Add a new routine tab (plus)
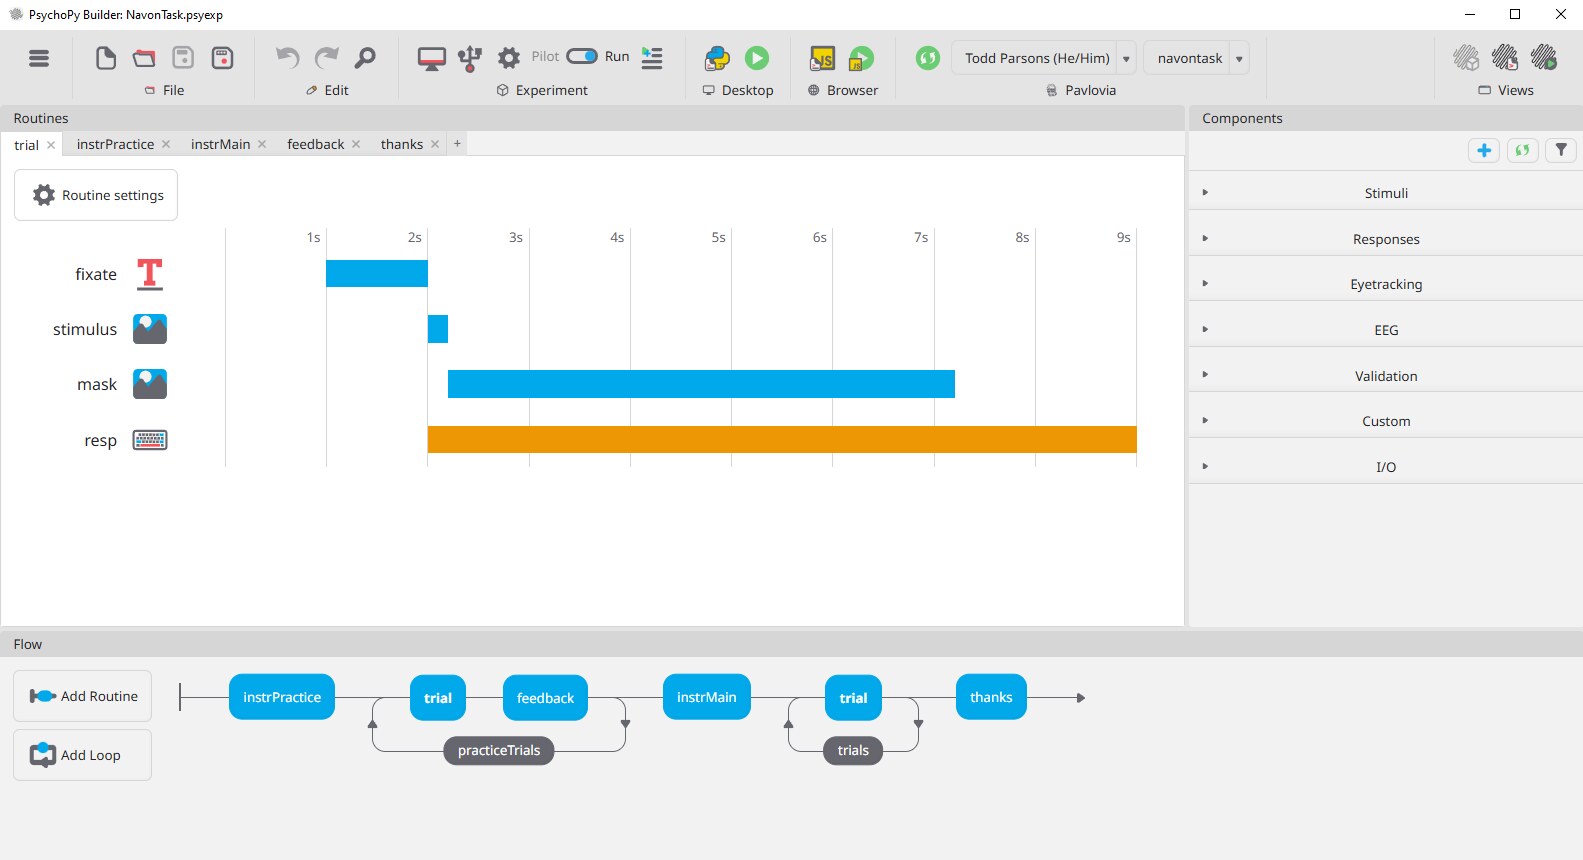The width and height of the screenshot is (1583, 860). 457,144
